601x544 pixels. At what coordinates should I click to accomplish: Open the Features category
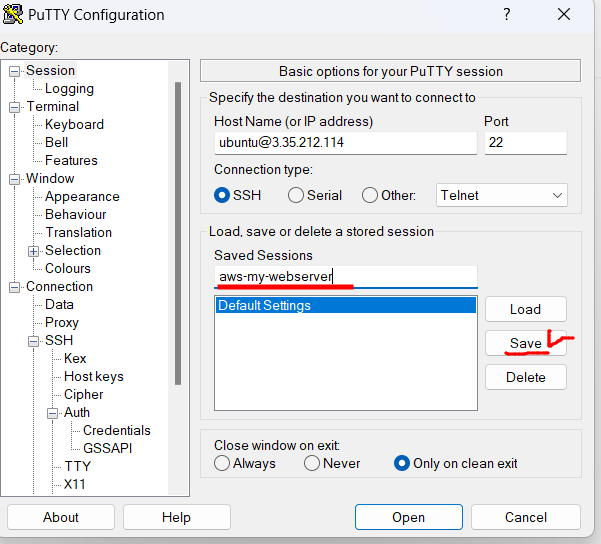click(x=71, y=161)
